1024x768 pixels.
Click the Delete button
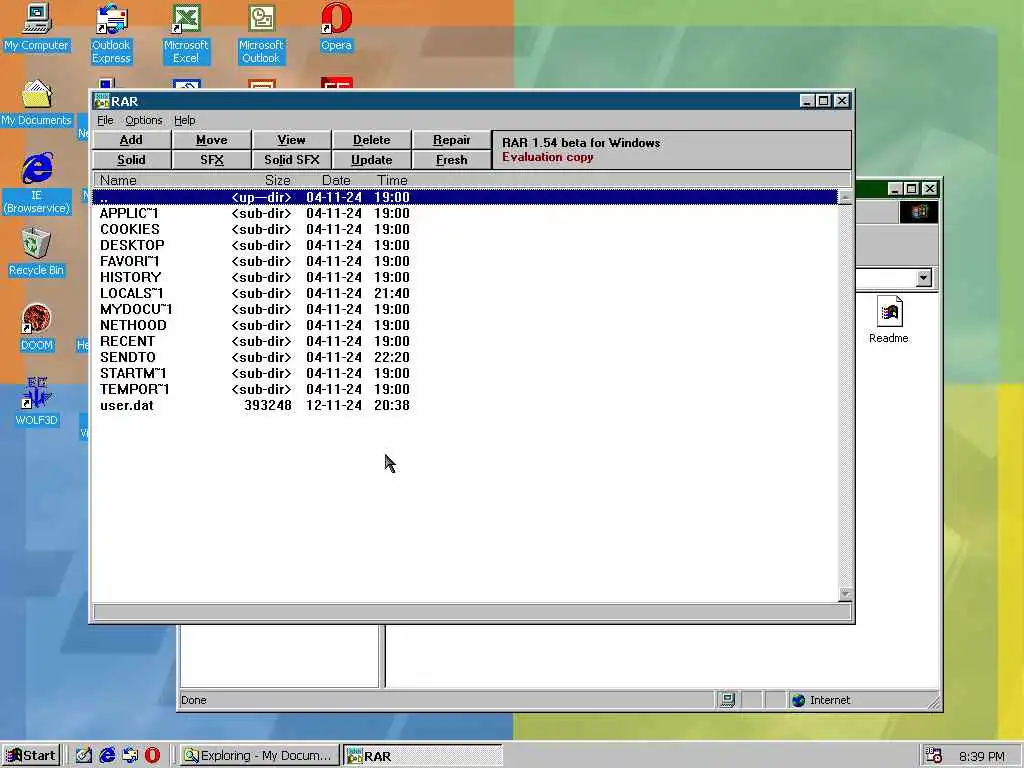(372, 140)
